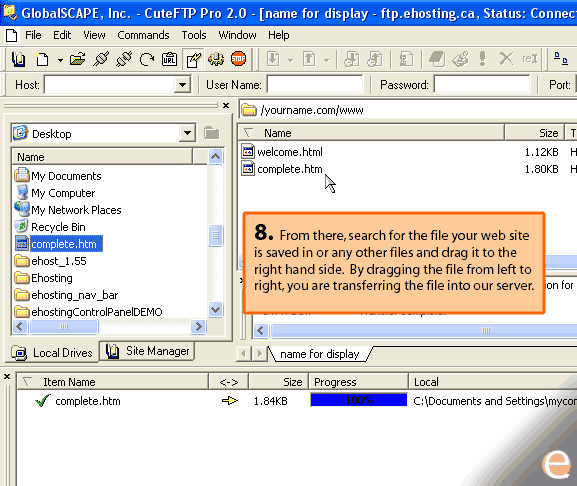Click the large icons view toolbar icon
Screen dimensions: 577x486
(561, 59)
